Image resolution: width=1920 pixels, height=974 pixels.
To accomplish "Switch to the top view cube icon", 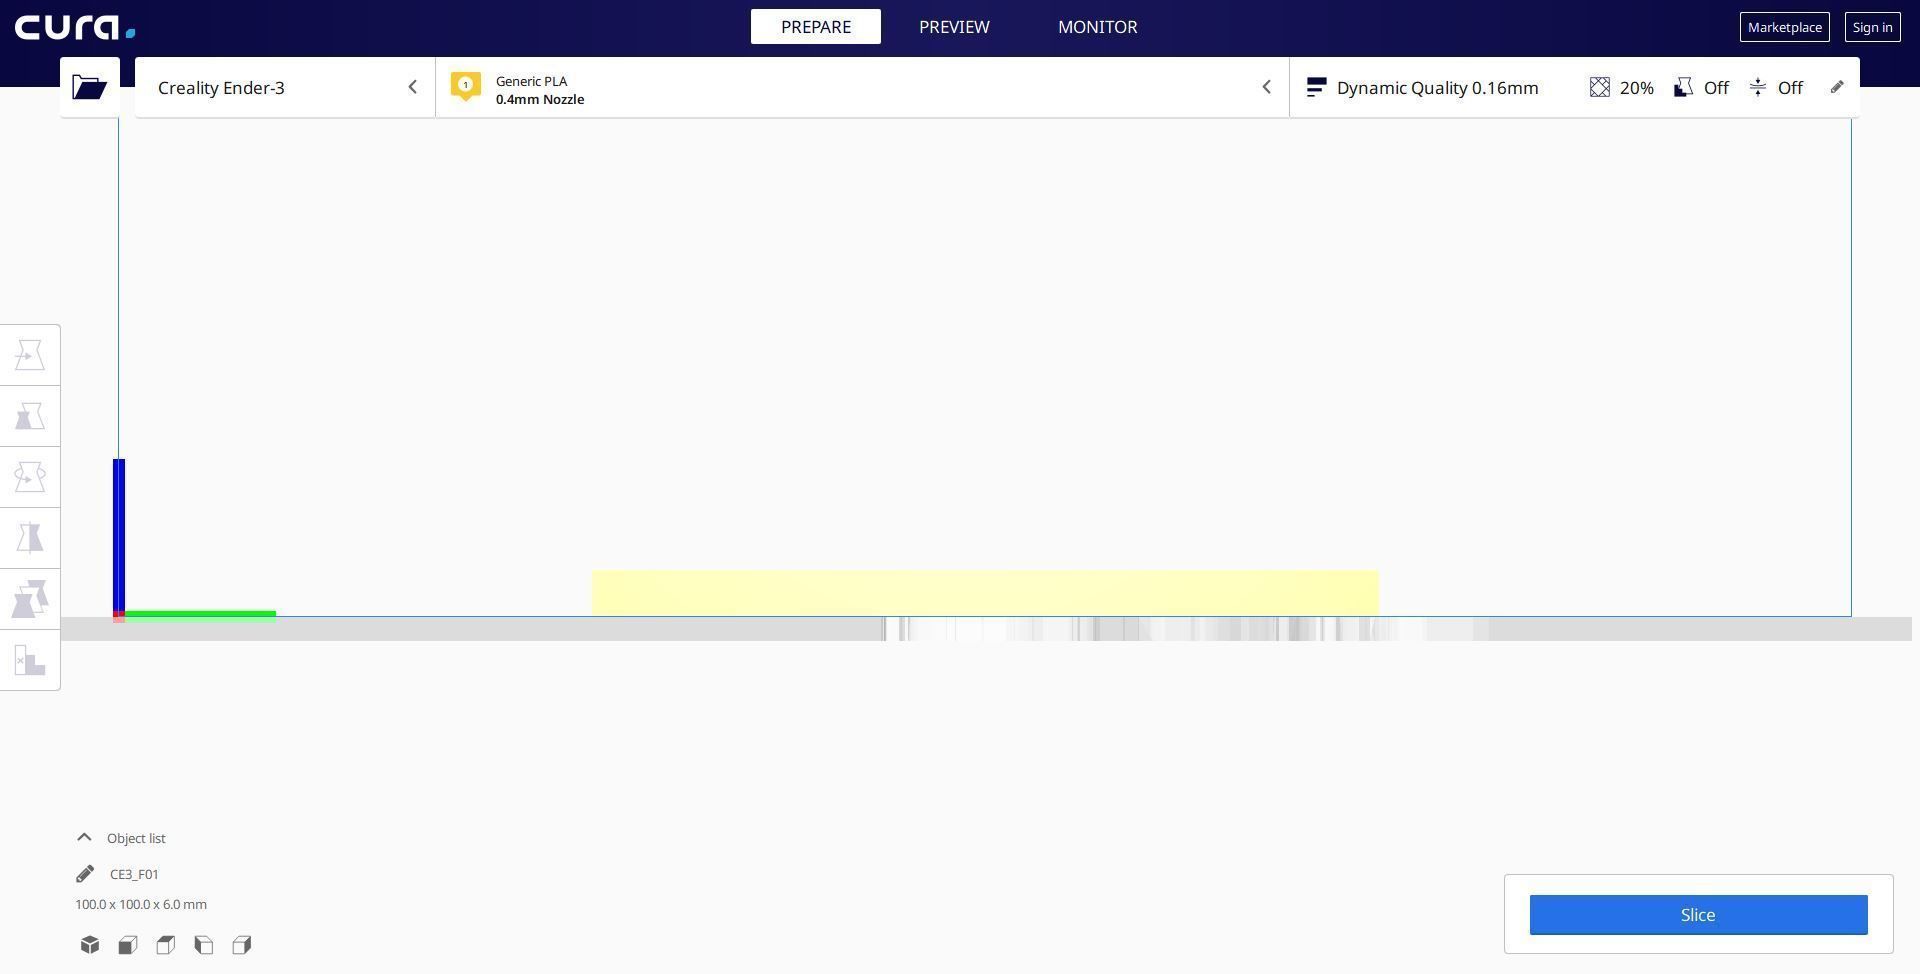I will coord(166,945).
